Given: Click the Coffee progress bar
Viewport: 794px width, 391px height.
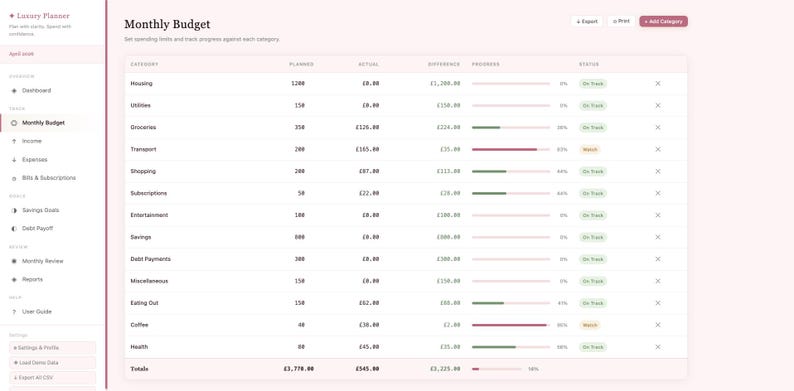Looking at the screenshot, I should point(510,325).
